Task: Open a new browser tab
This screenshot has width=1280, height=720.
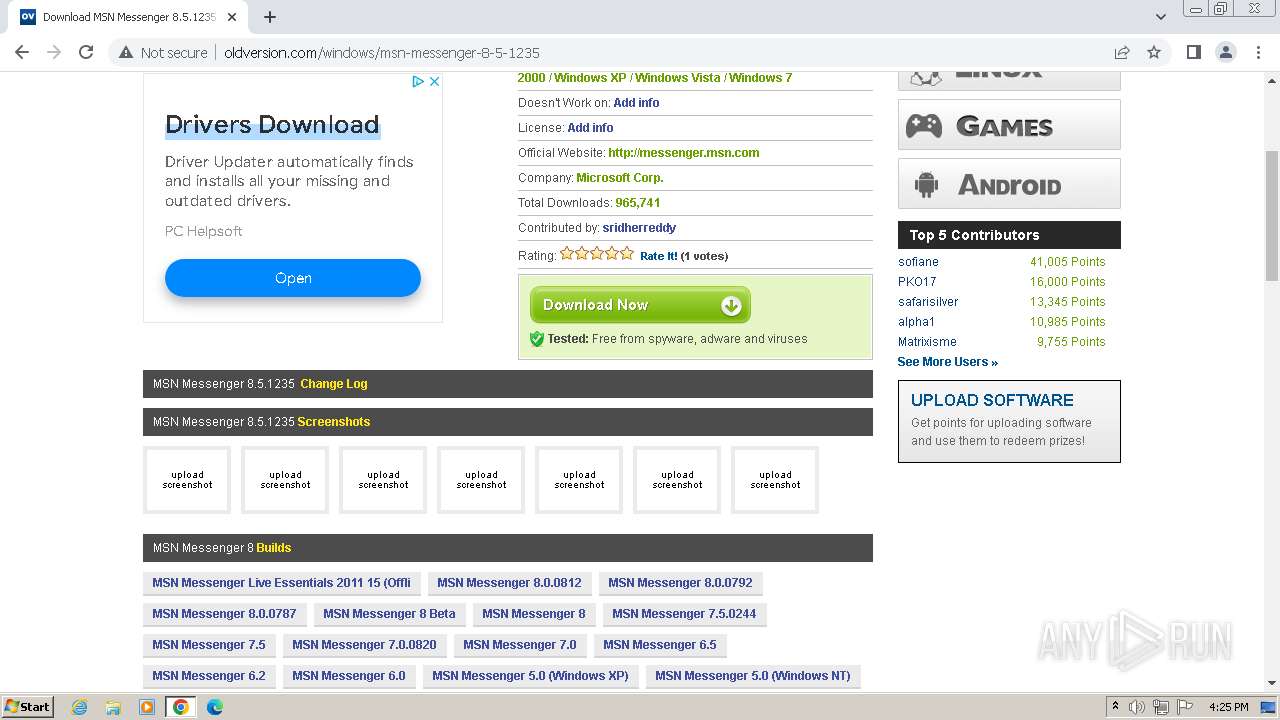Action: (x=270, y=17)
